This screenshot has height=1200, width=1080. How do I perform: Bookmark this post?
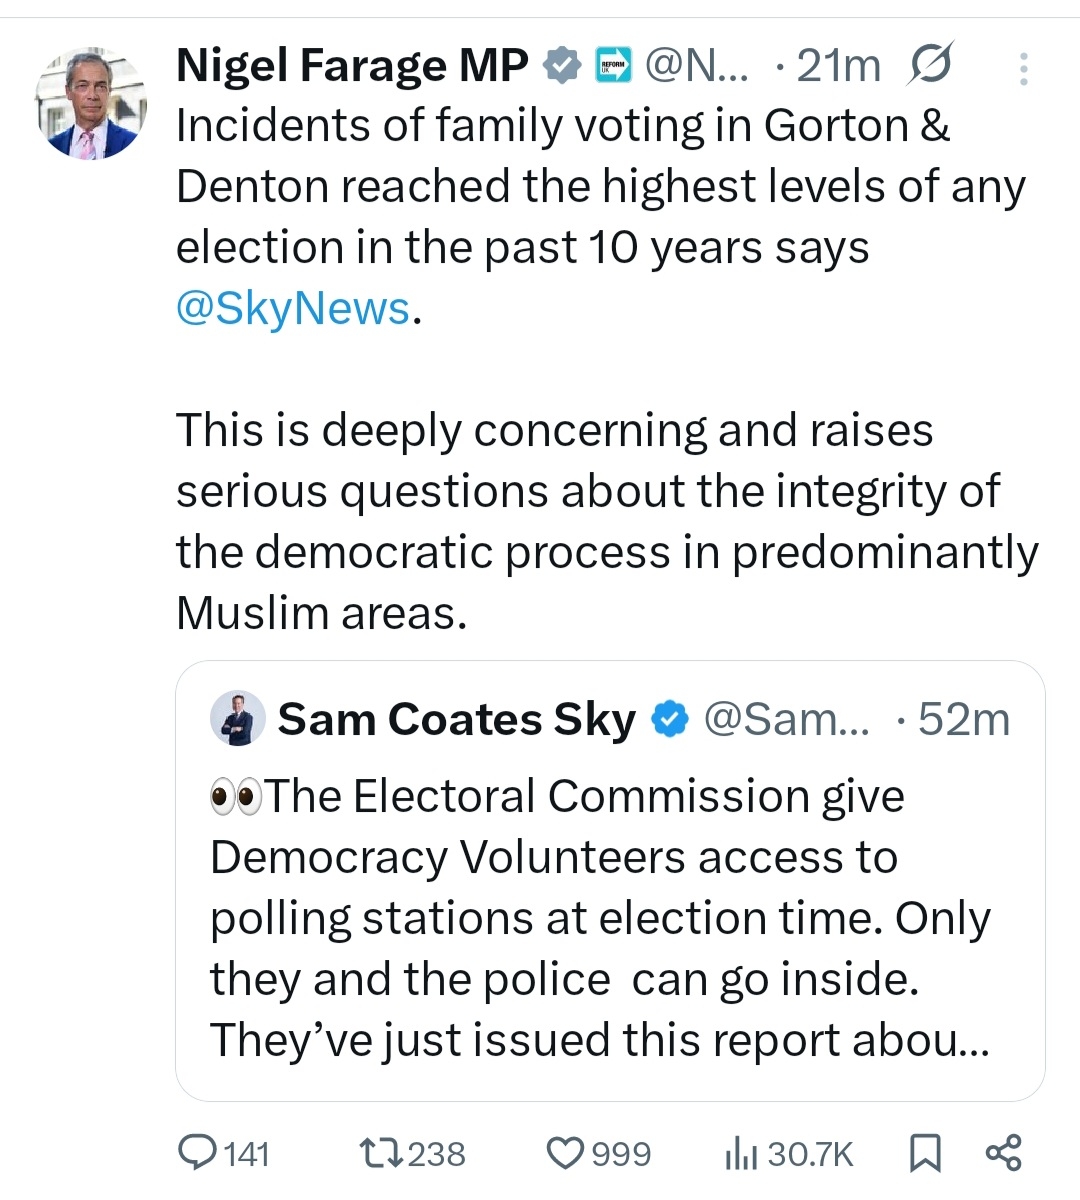[x=925, y=1153]
